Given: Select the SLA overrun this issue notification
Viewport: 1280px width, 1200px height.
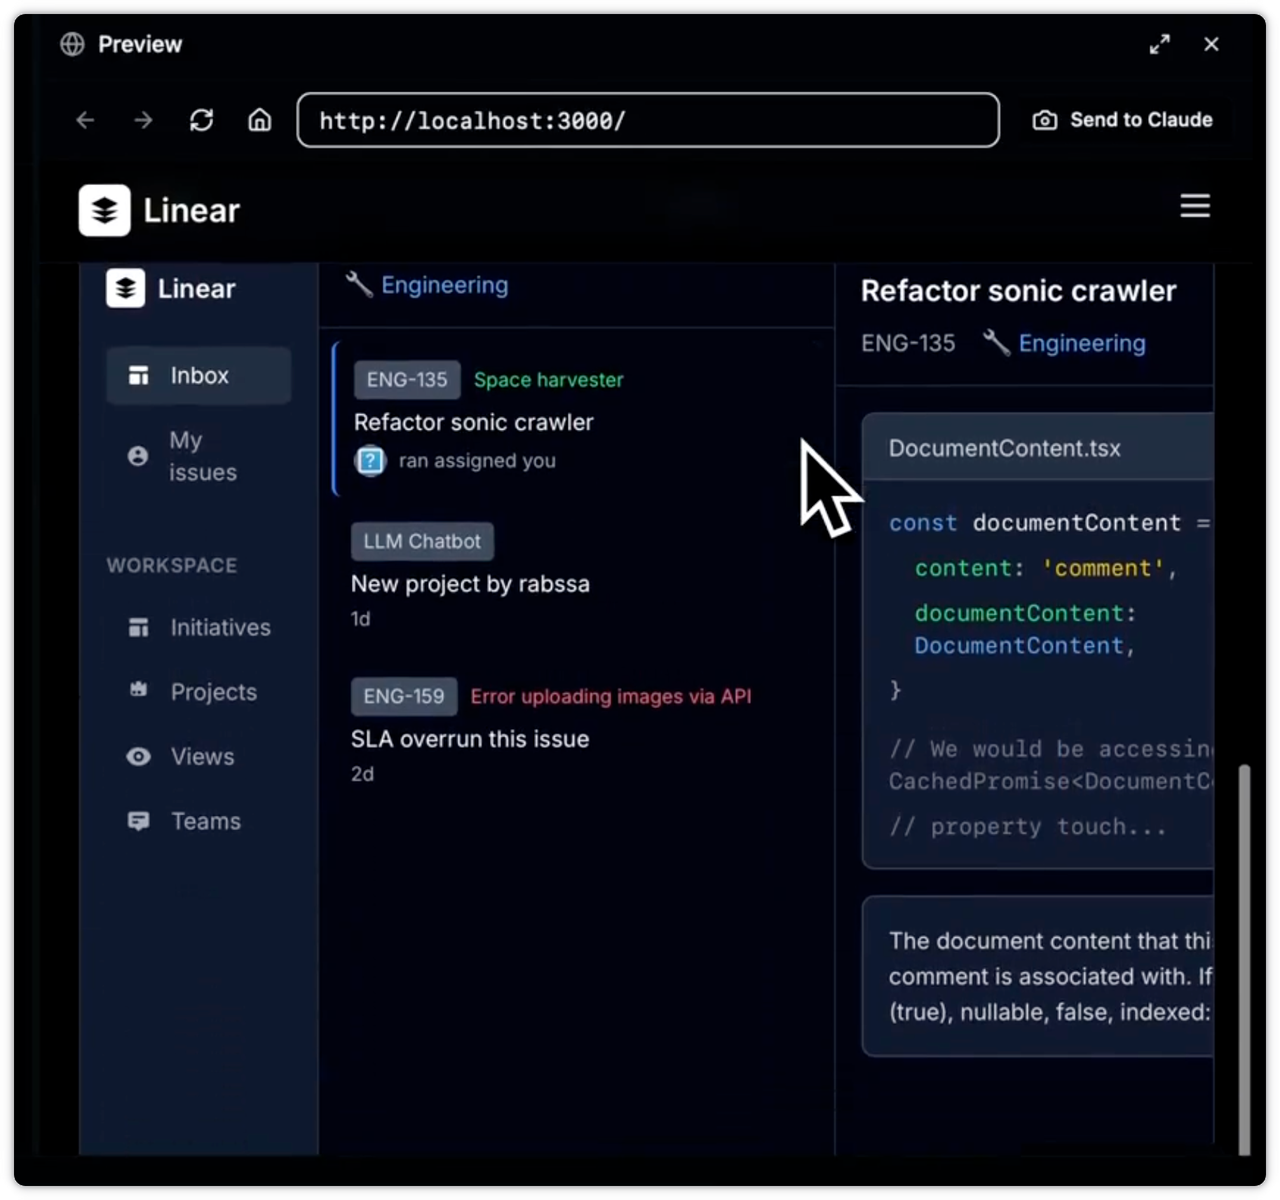Looking at the screenshot, I should [470, 739].
